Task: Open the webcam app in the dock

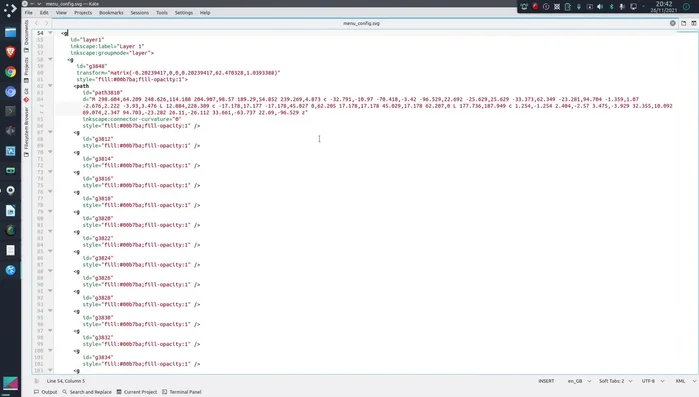Action: (x=10, y=190)
